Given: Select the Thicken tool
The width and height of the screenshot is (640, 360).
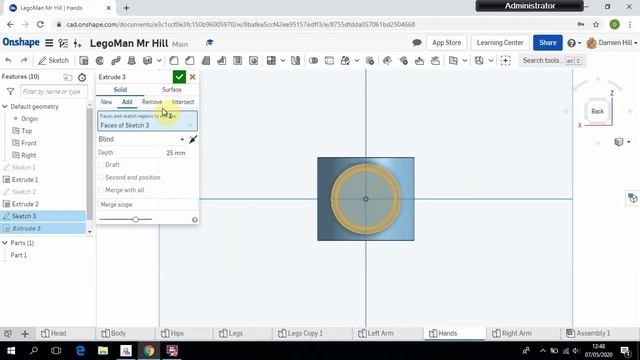Looking at the screenshot, I should [148, 60].
